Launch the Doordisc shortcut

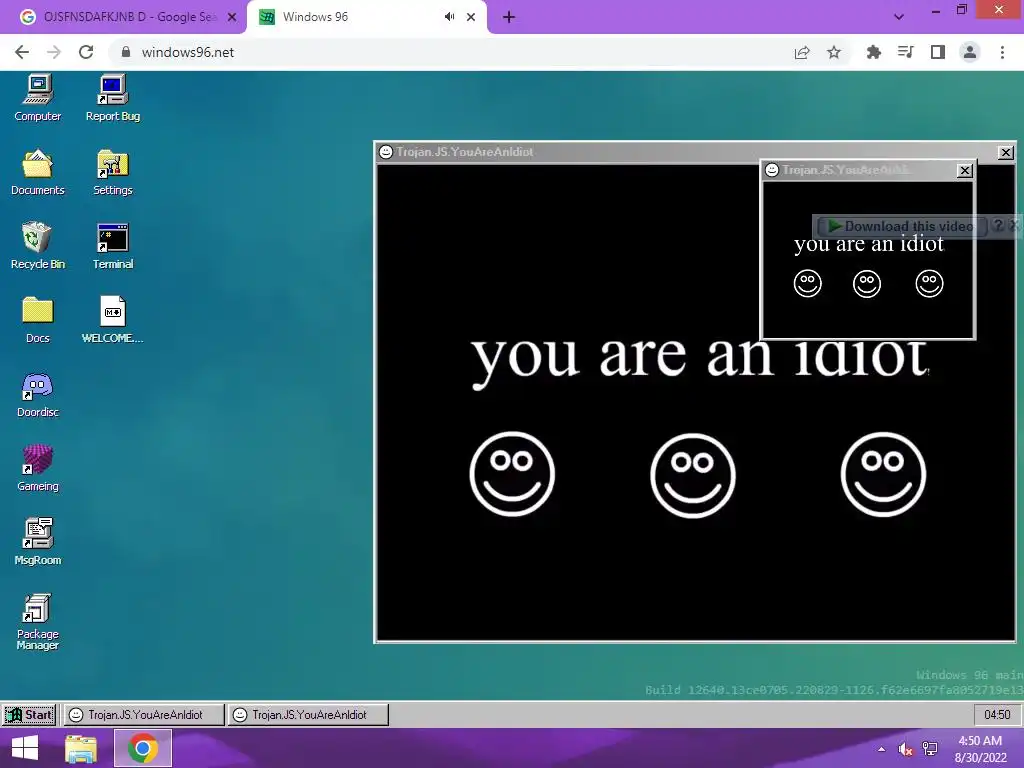(37, 394)
